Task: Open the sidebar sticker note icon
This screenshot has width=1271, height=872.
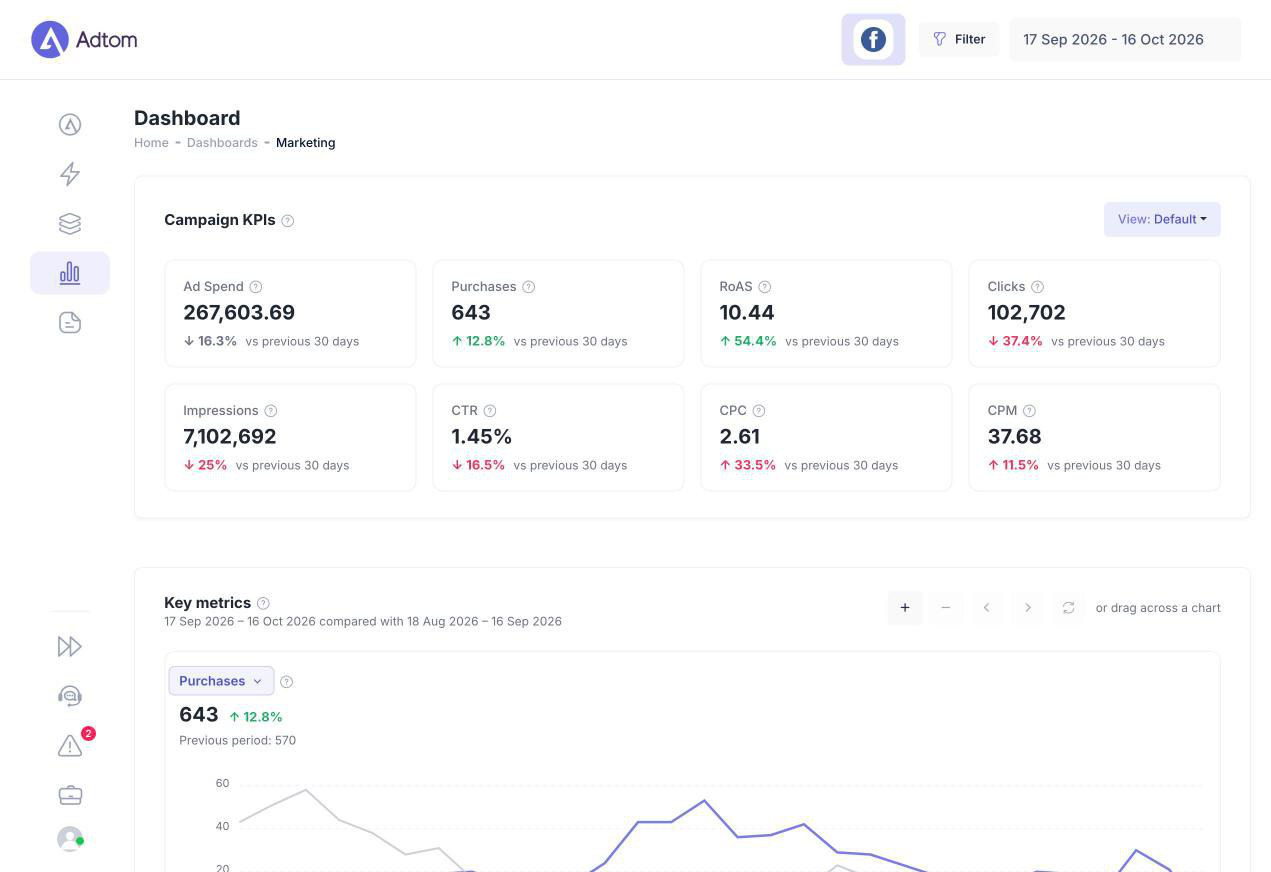Action: (x=70, y=322)
